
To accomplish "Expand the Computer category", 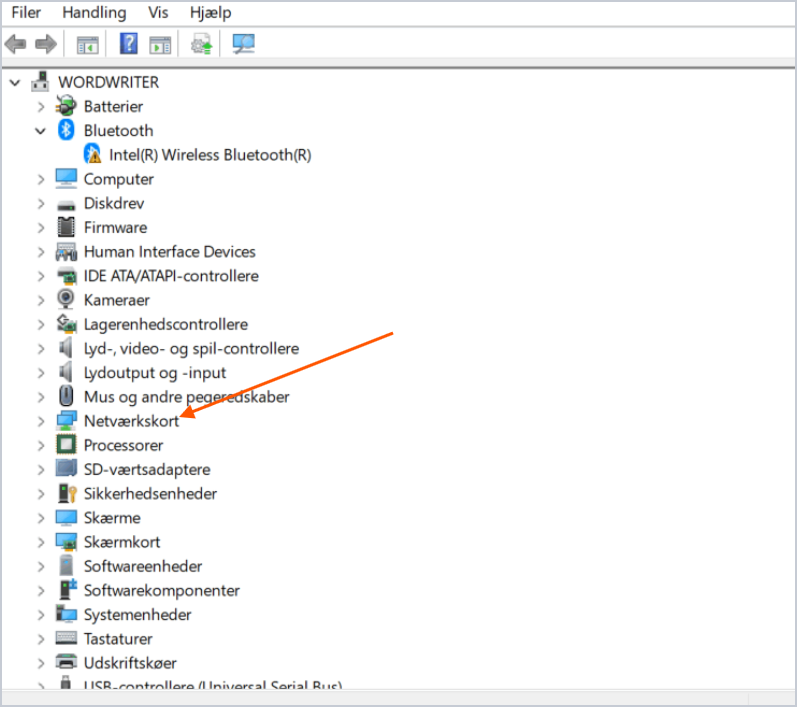I will pyautogui.click(x=41, y=179).
